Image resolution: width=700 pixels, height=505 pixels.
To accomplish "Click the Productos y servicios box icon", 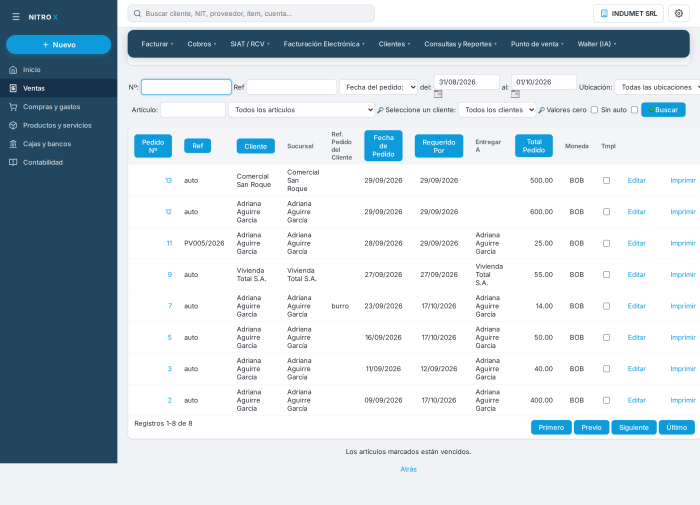I will tap(13, 125).
